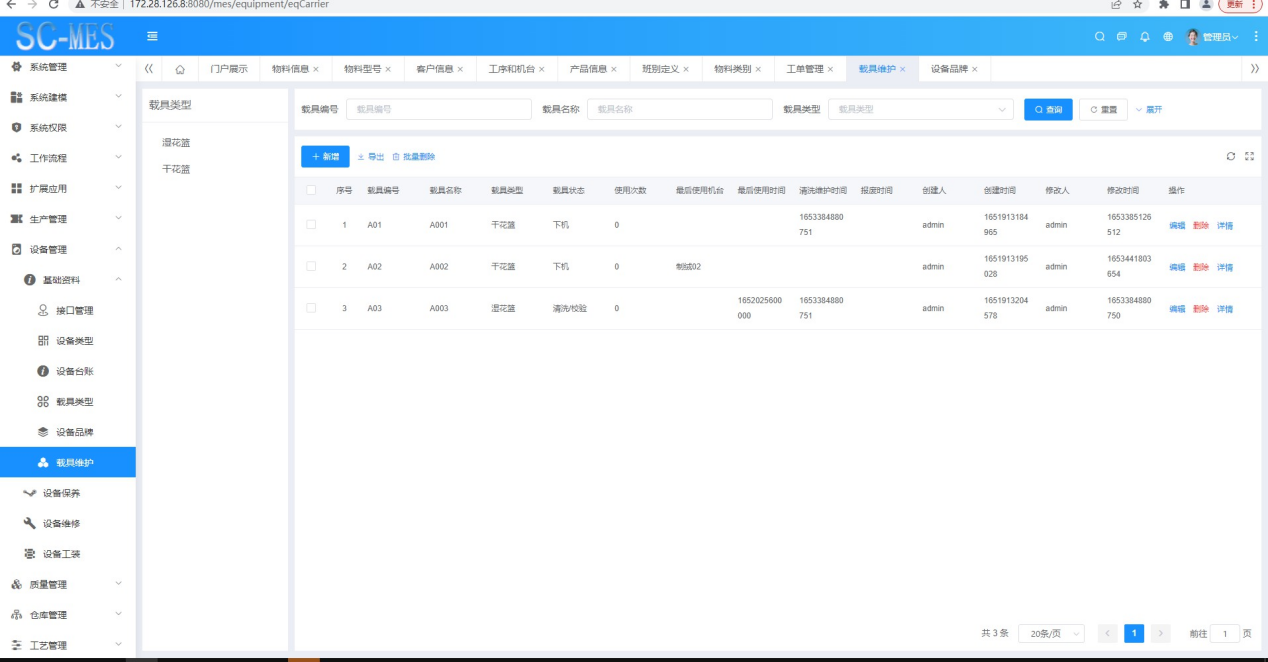This screenshot has width=1268, height=662.
Task: Expand the 系统权限 sidebar menu
Action: coord(68,128)
